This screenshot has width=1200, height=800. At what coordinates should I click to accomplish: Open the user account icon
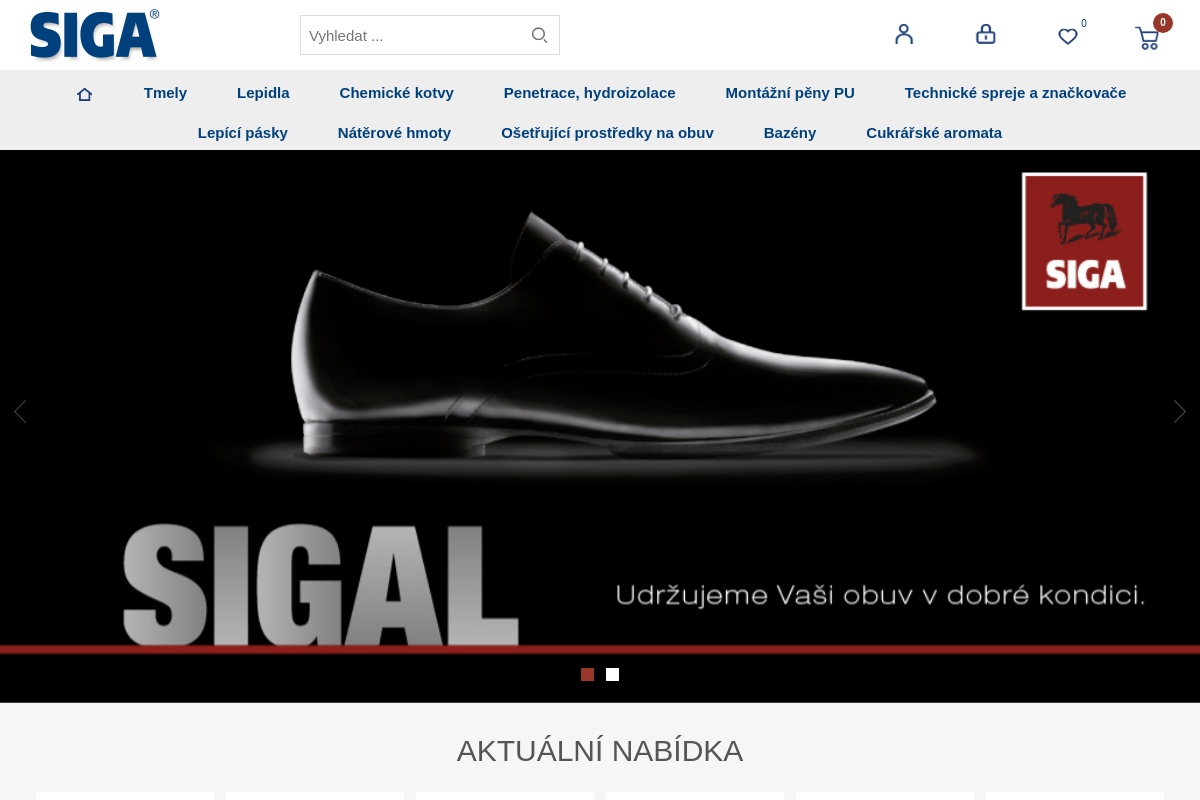903,34
